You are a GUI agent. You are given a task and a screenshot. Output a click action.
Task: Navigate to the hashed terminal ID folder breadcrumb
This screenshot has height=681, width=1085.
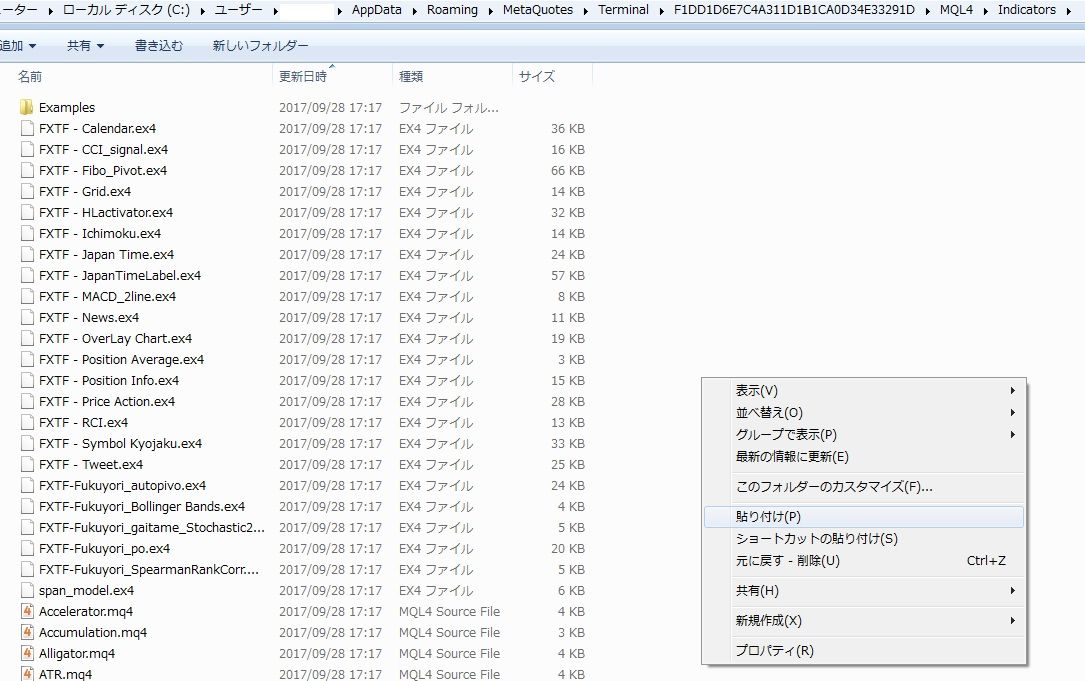[x=794, y=10]
